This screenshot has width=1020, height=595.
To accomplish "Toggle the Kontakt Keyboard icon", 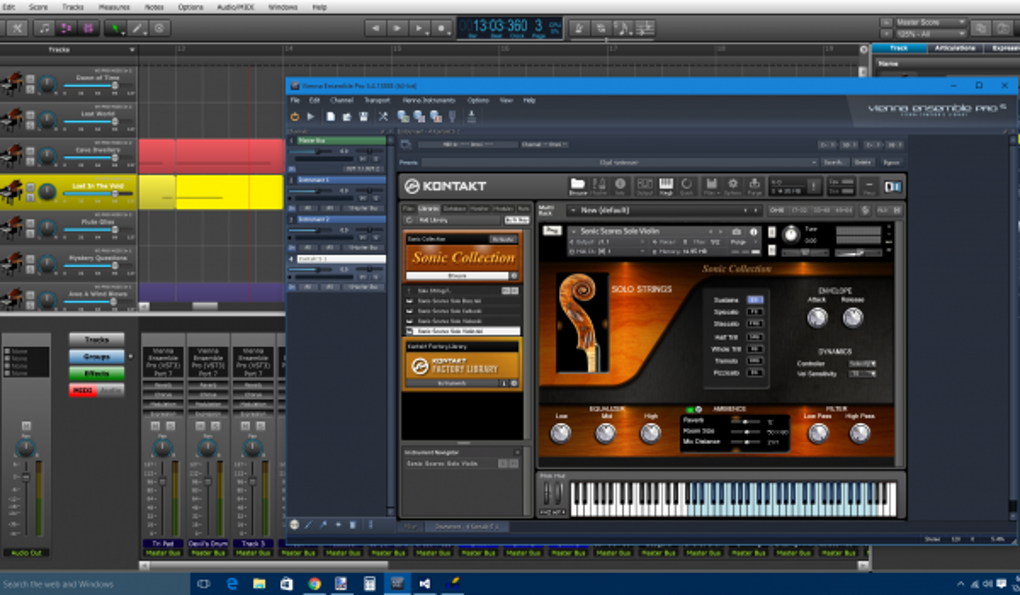I will click(665, 185).
